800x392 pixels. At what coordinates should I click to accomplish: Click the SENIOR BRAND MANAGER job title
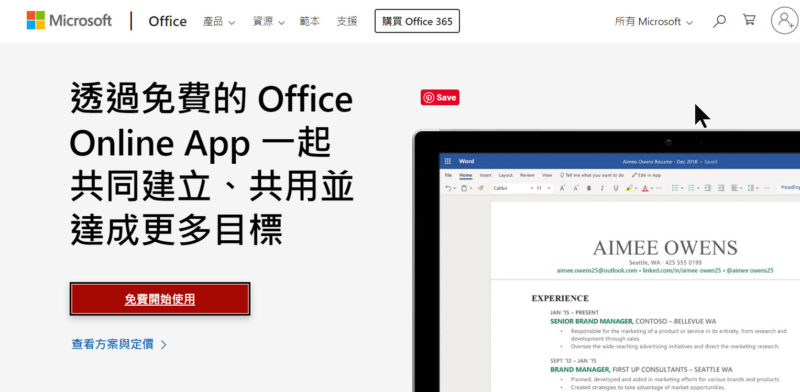point(592,322)
